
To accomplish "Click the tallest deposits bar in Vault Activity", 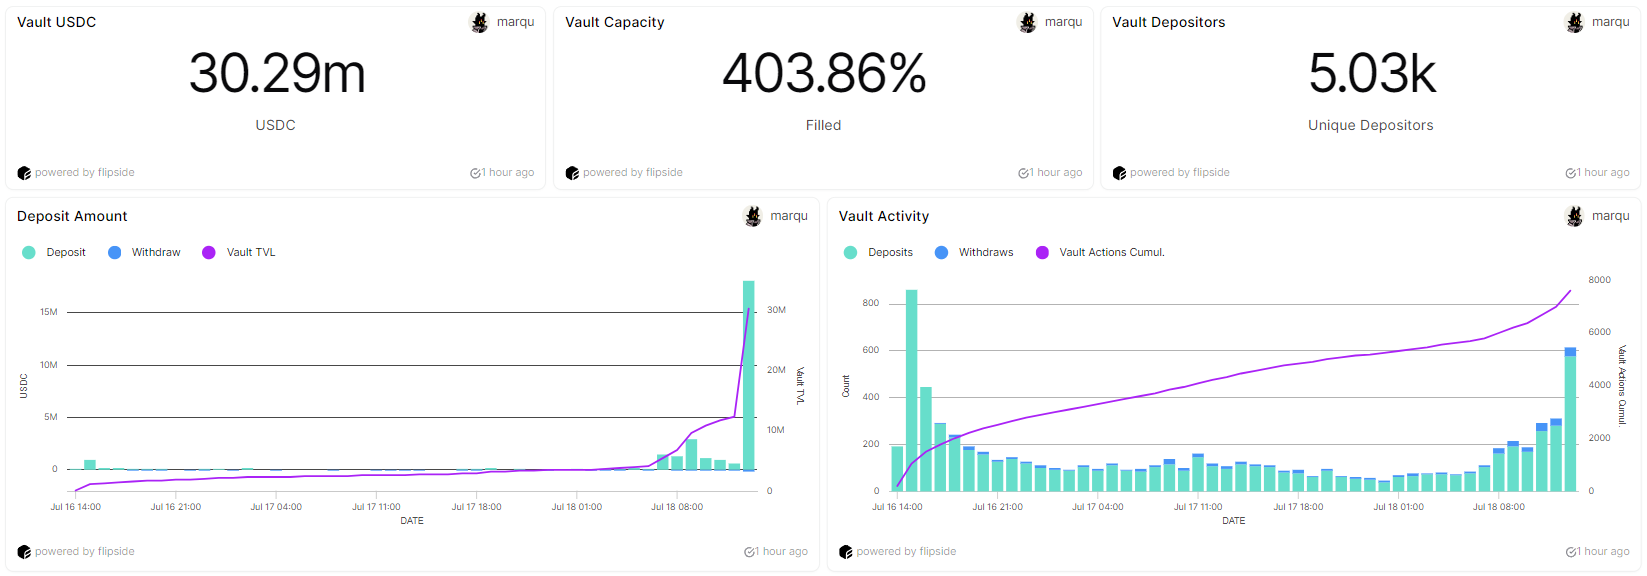I will pos(911,390).
